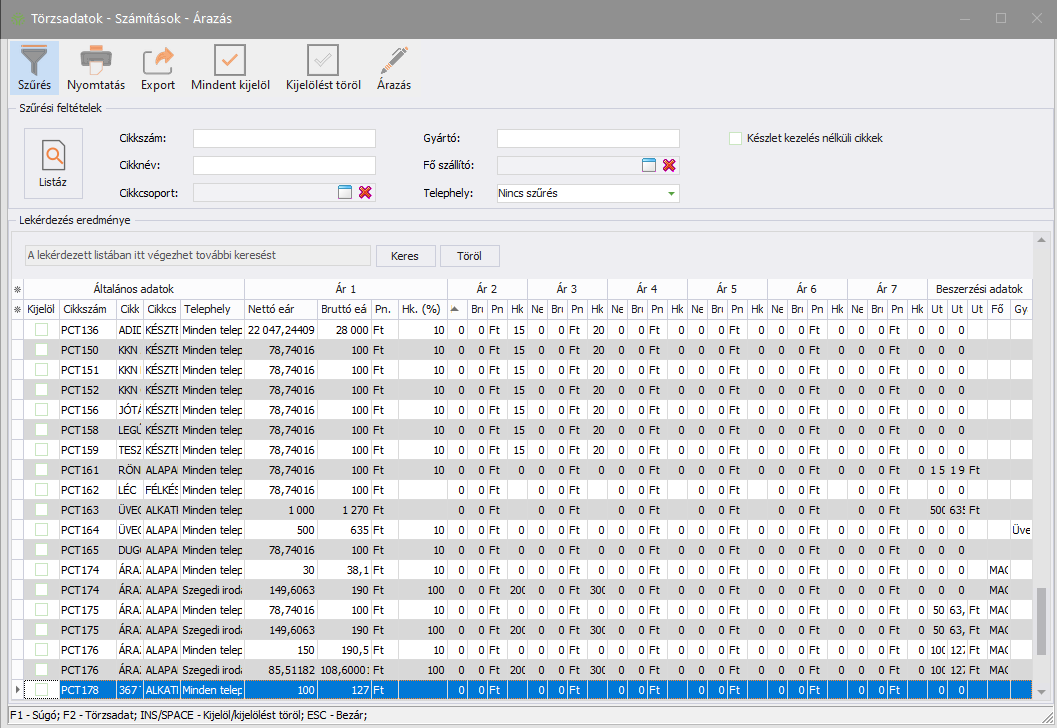Expand the Telephely dropdown list
Viewport: 1057px width, 728px height.
pos(670,193)
